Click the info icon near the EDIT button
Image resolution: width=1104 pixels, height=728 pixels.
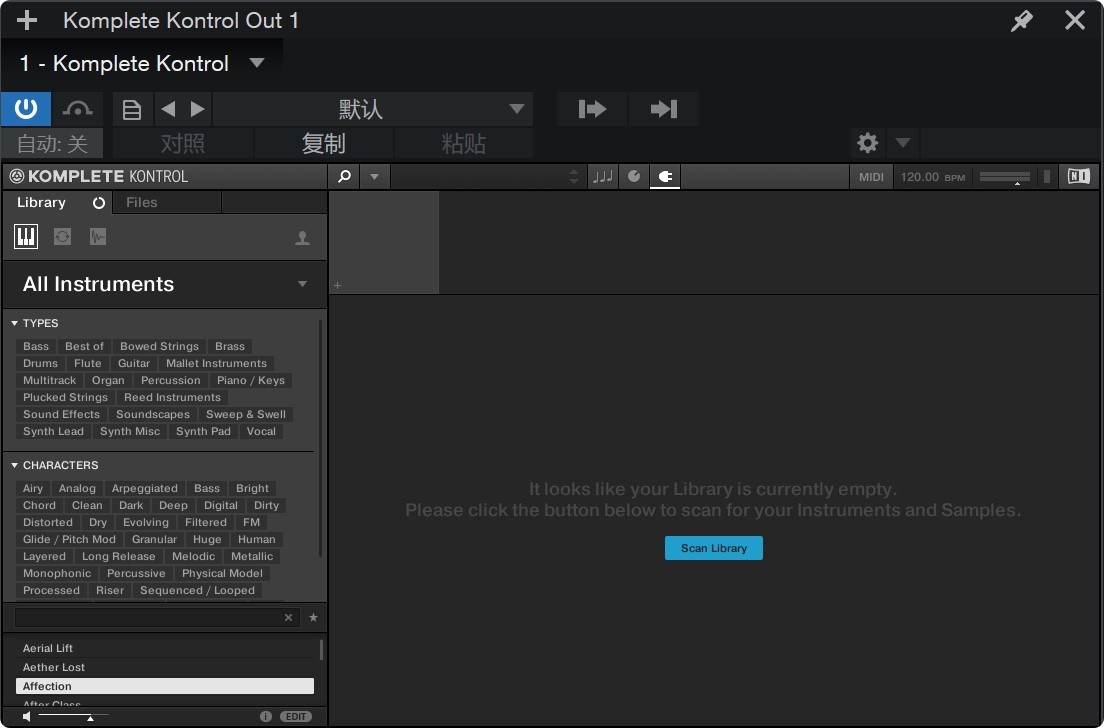(265, 716)
